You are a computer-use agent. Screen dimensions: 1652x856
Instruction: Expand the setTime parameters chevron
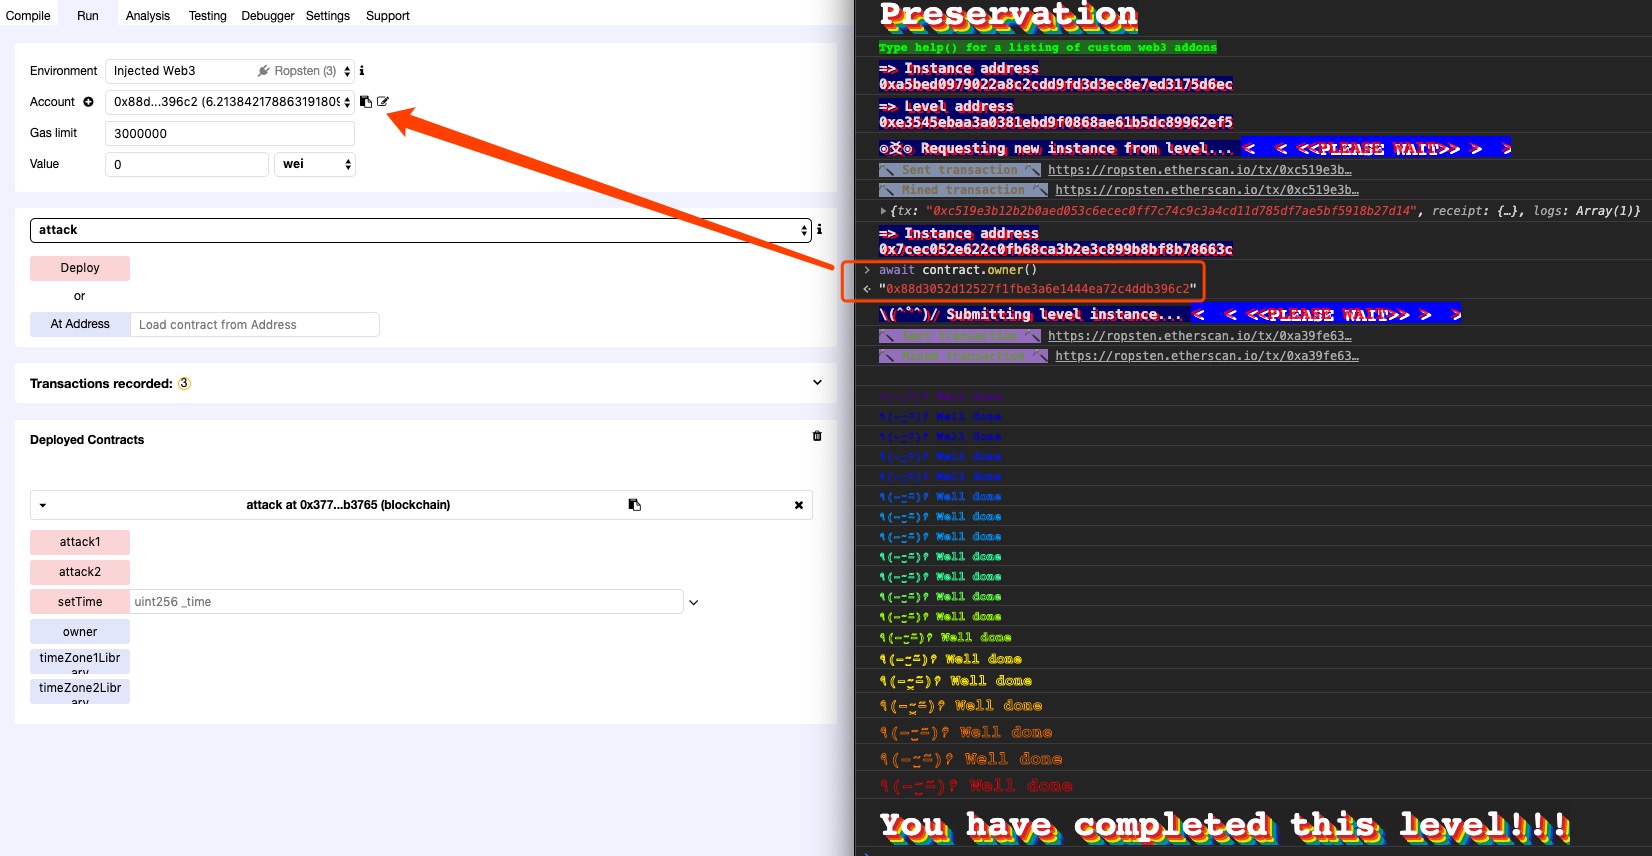pyautogui.click(x=694, y=602)
